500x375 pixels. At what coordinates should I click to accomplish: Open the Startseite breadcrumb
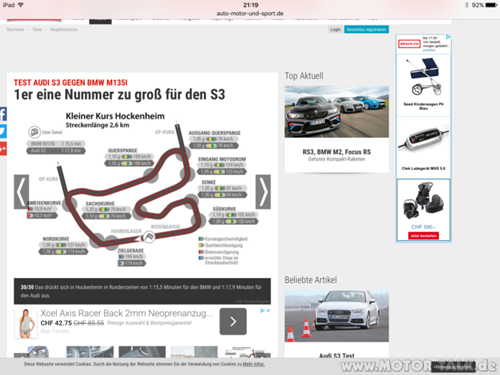[15, 29]
